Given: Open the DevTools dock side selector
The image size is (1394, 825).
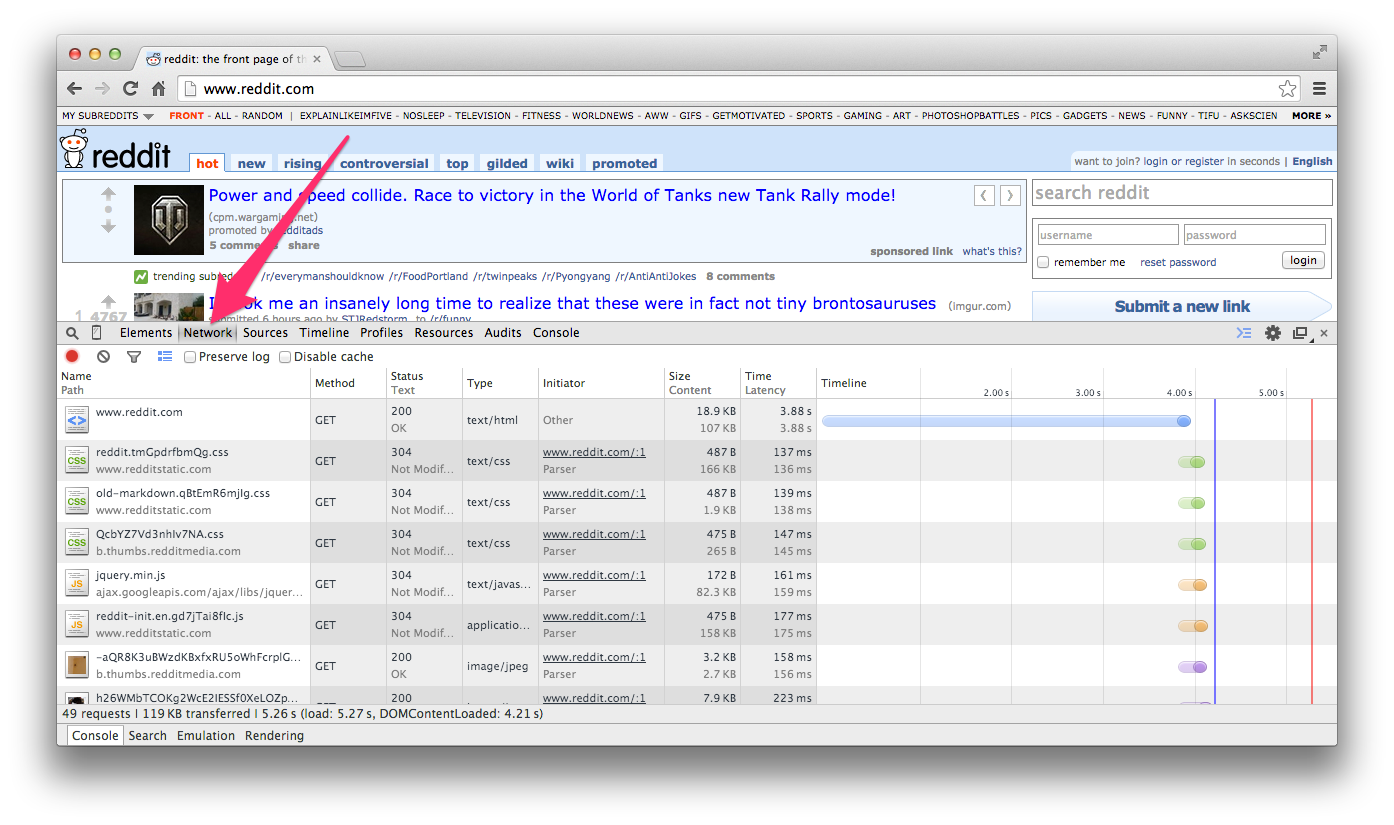Looking at the screenshot, I should [x=1300, y=333].
